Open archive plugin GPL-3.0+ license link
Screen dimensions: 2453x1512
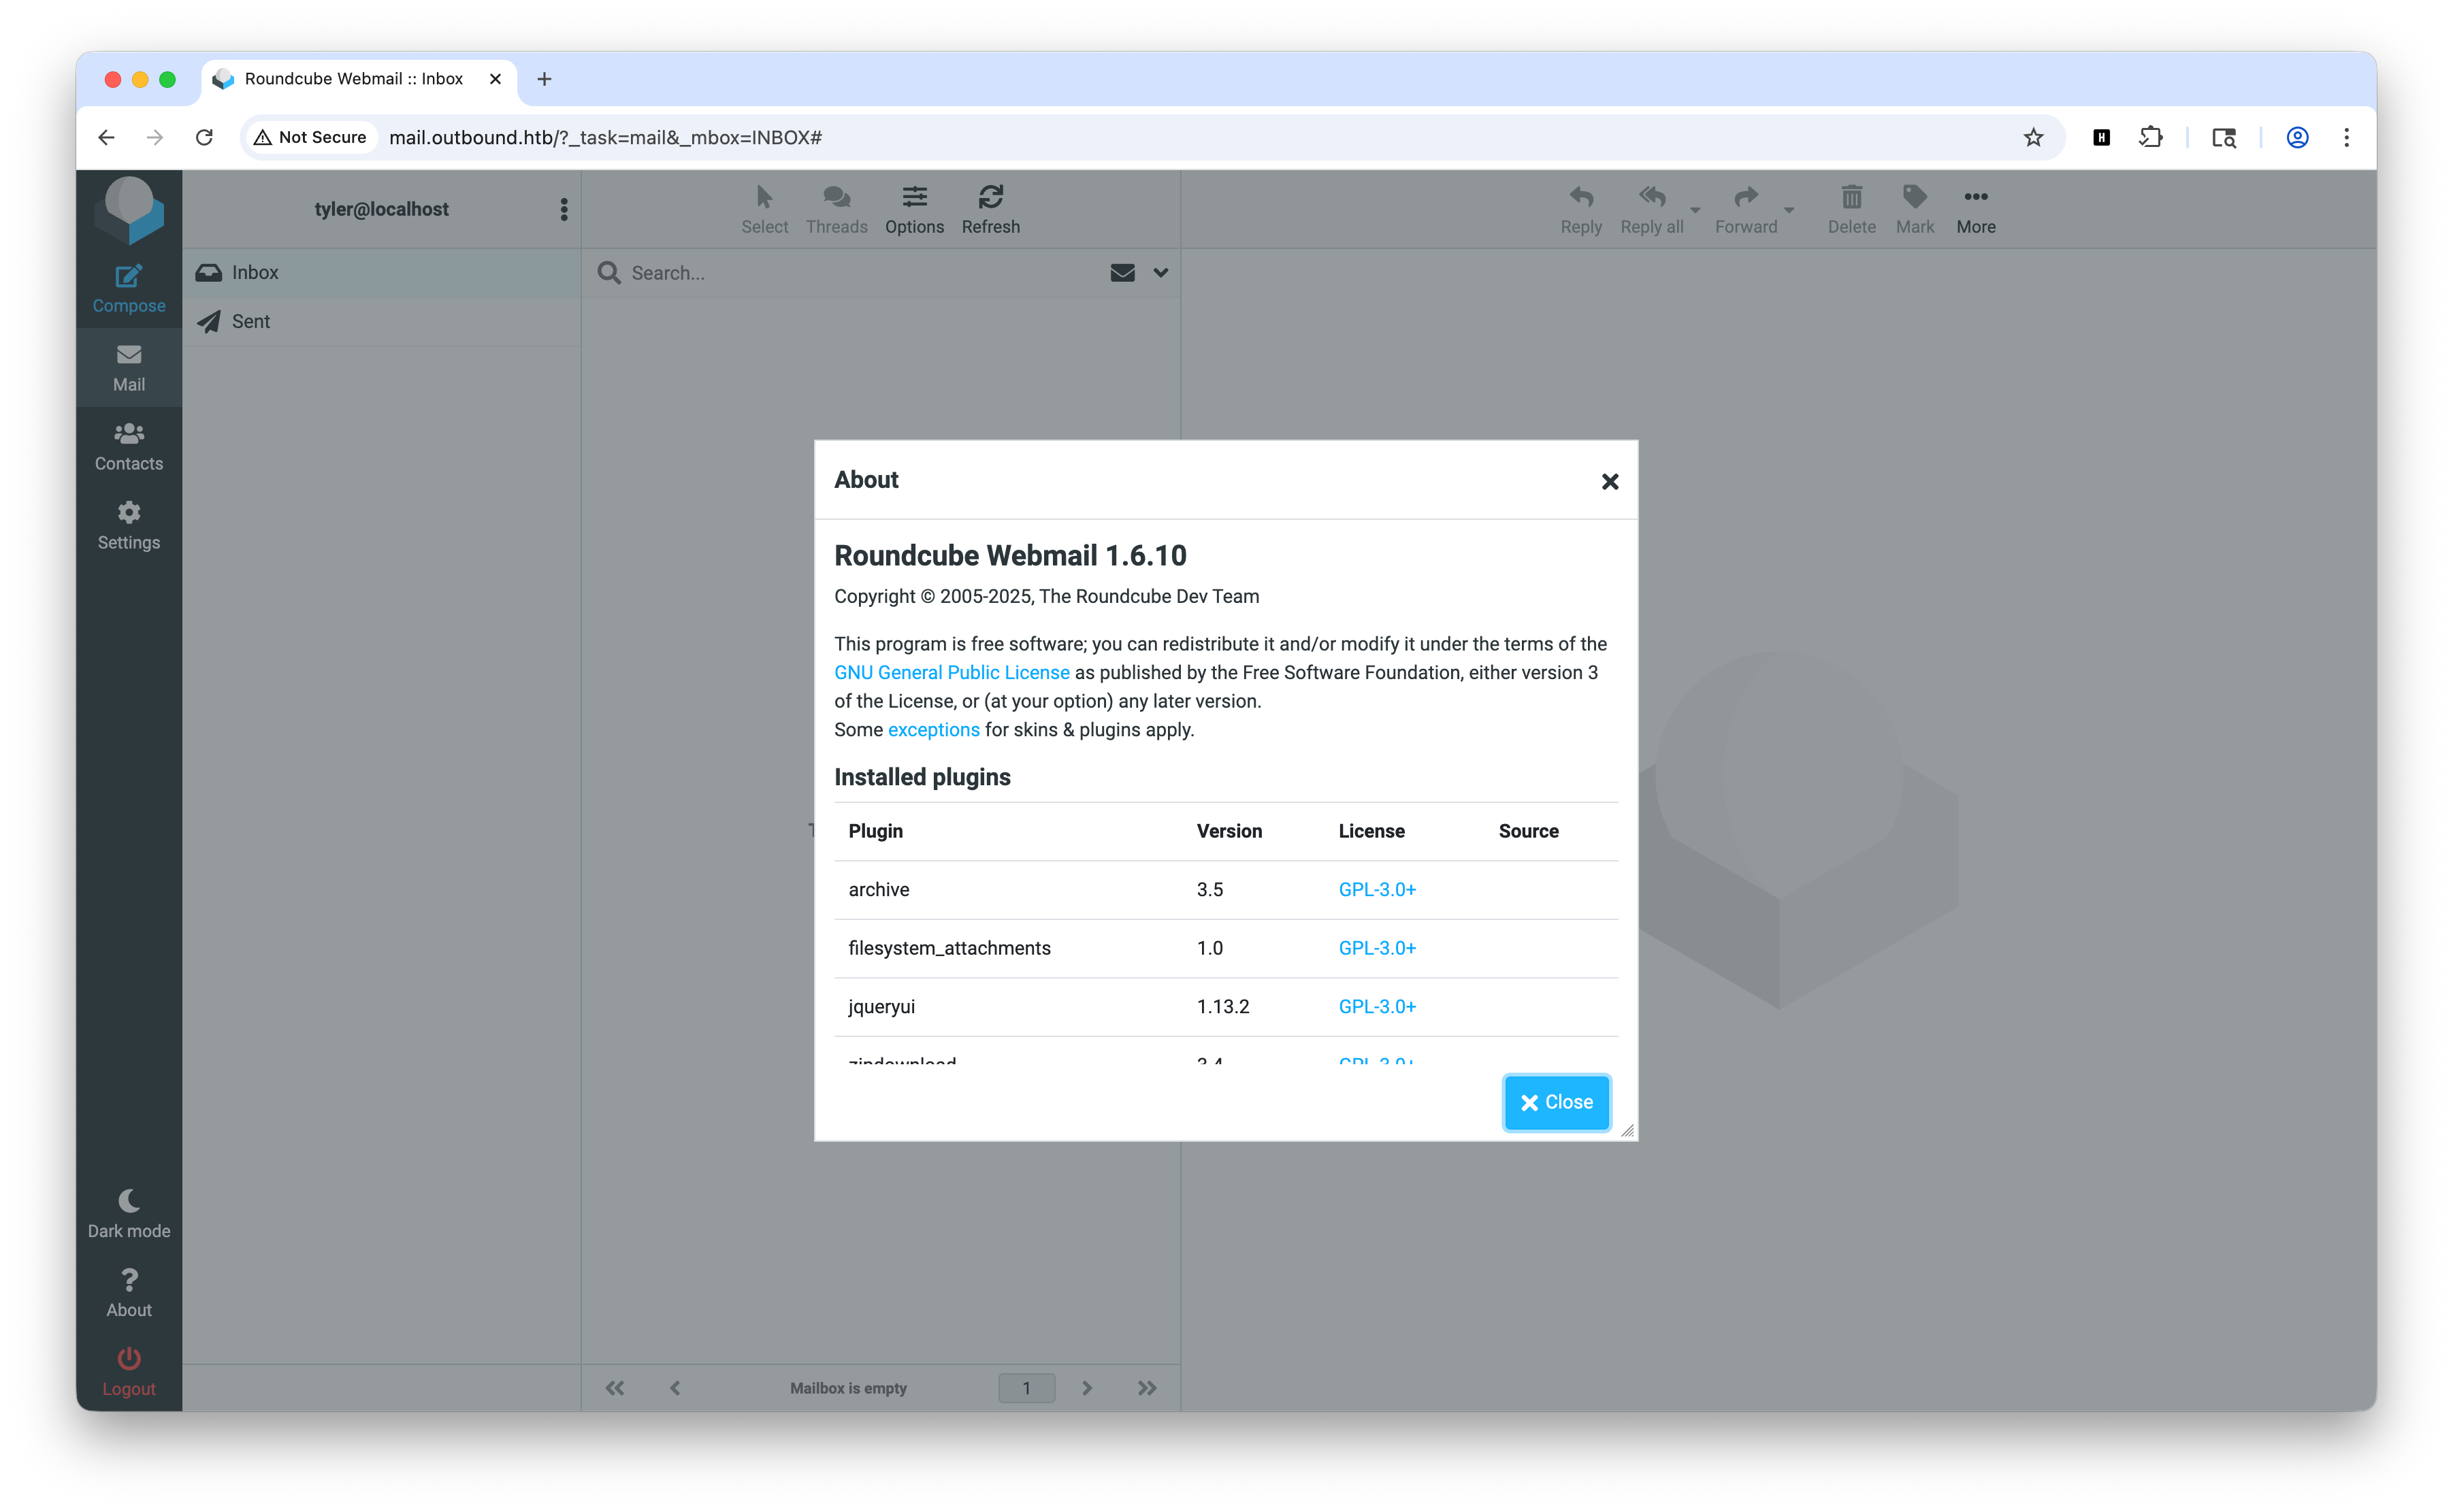(1377, 889)
